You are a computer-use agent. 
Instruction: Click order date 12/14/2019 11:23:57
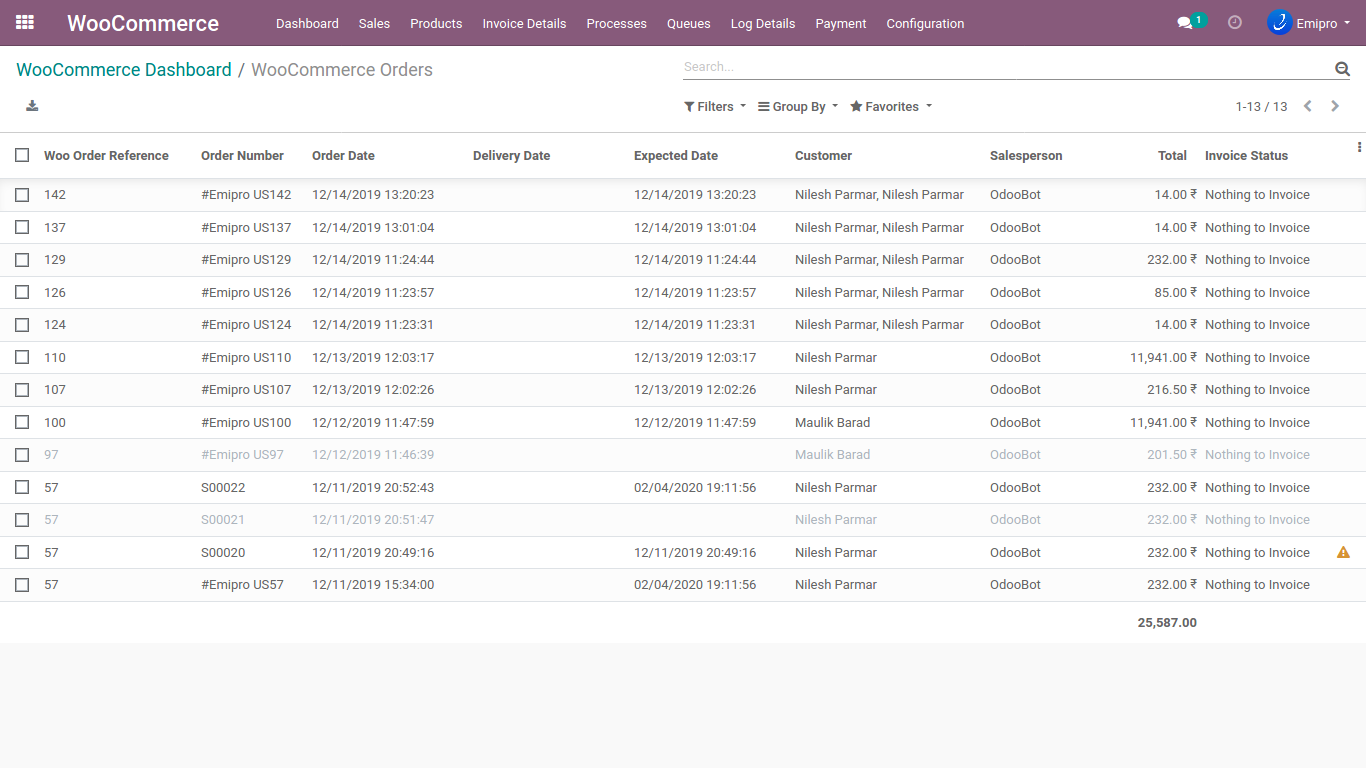click(x=373, y=293)
